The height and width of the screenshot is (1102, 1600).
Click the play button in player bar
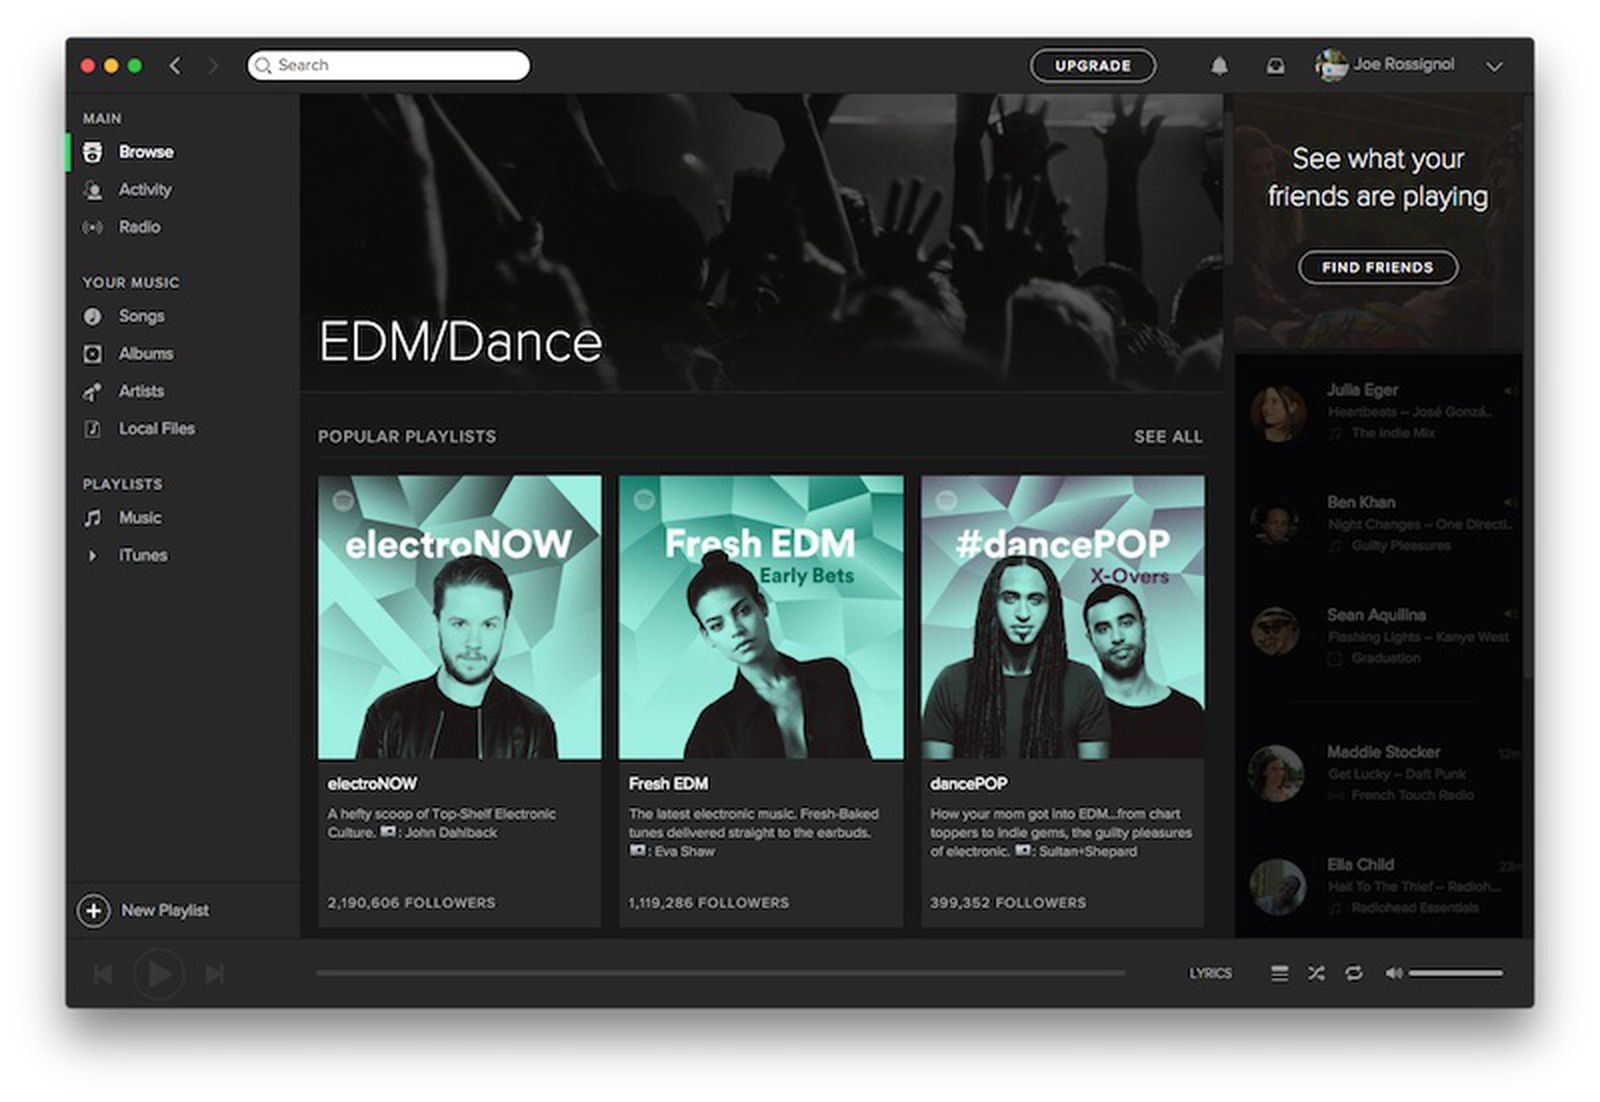[x=159, y=973]
